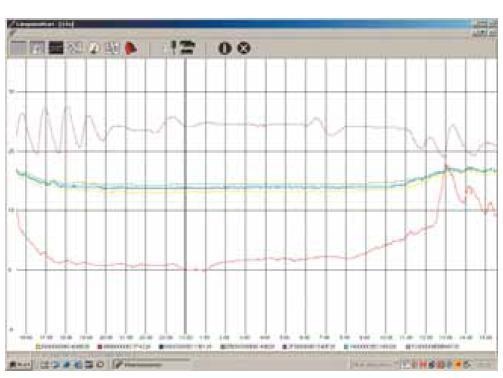Click the thick vertical cursor line on chart
The width and height of the screenshot is (503, 378).
click(185, 197)
